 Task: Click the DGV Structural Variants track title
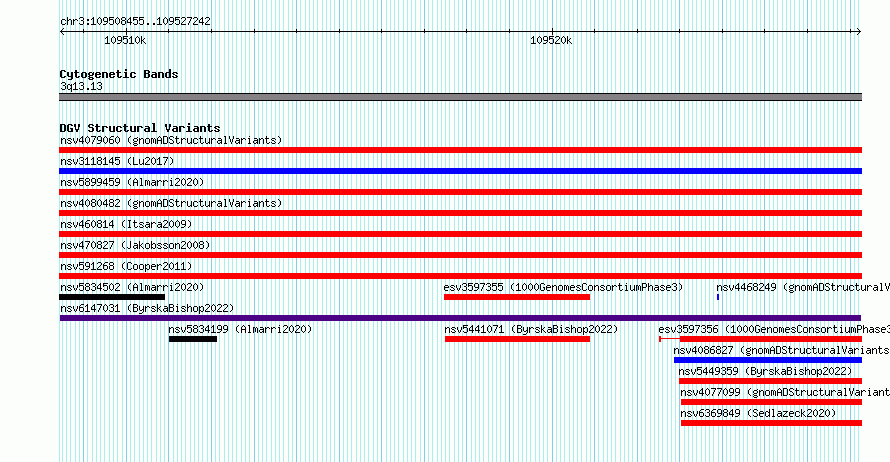pos(140,128)
